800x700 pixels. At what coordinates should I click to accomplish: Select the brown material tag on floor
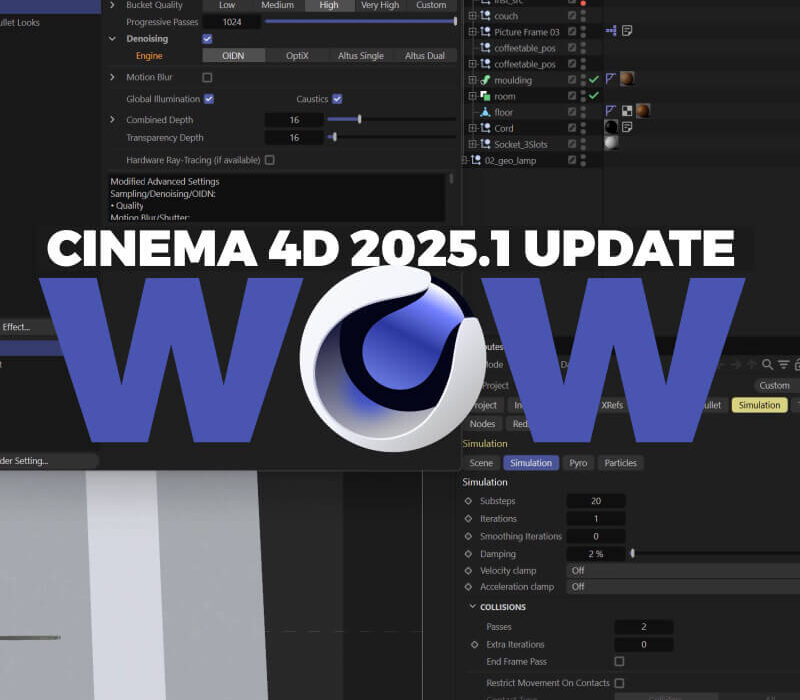[x=643, y=111]
